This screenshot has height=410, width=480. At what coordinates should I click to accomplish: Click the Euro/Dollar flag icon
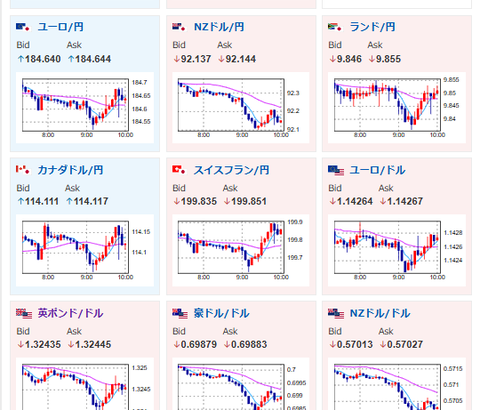[336, 171]
